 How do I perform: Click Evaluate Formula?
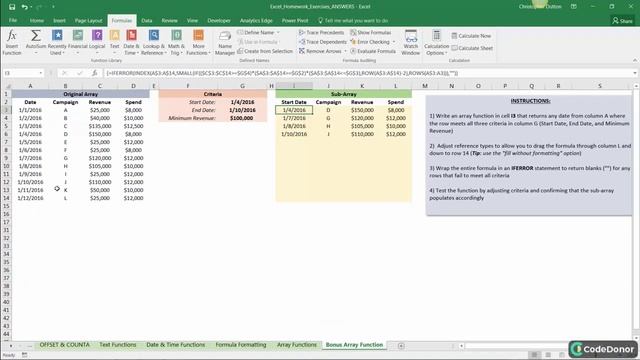pos(373,51)
